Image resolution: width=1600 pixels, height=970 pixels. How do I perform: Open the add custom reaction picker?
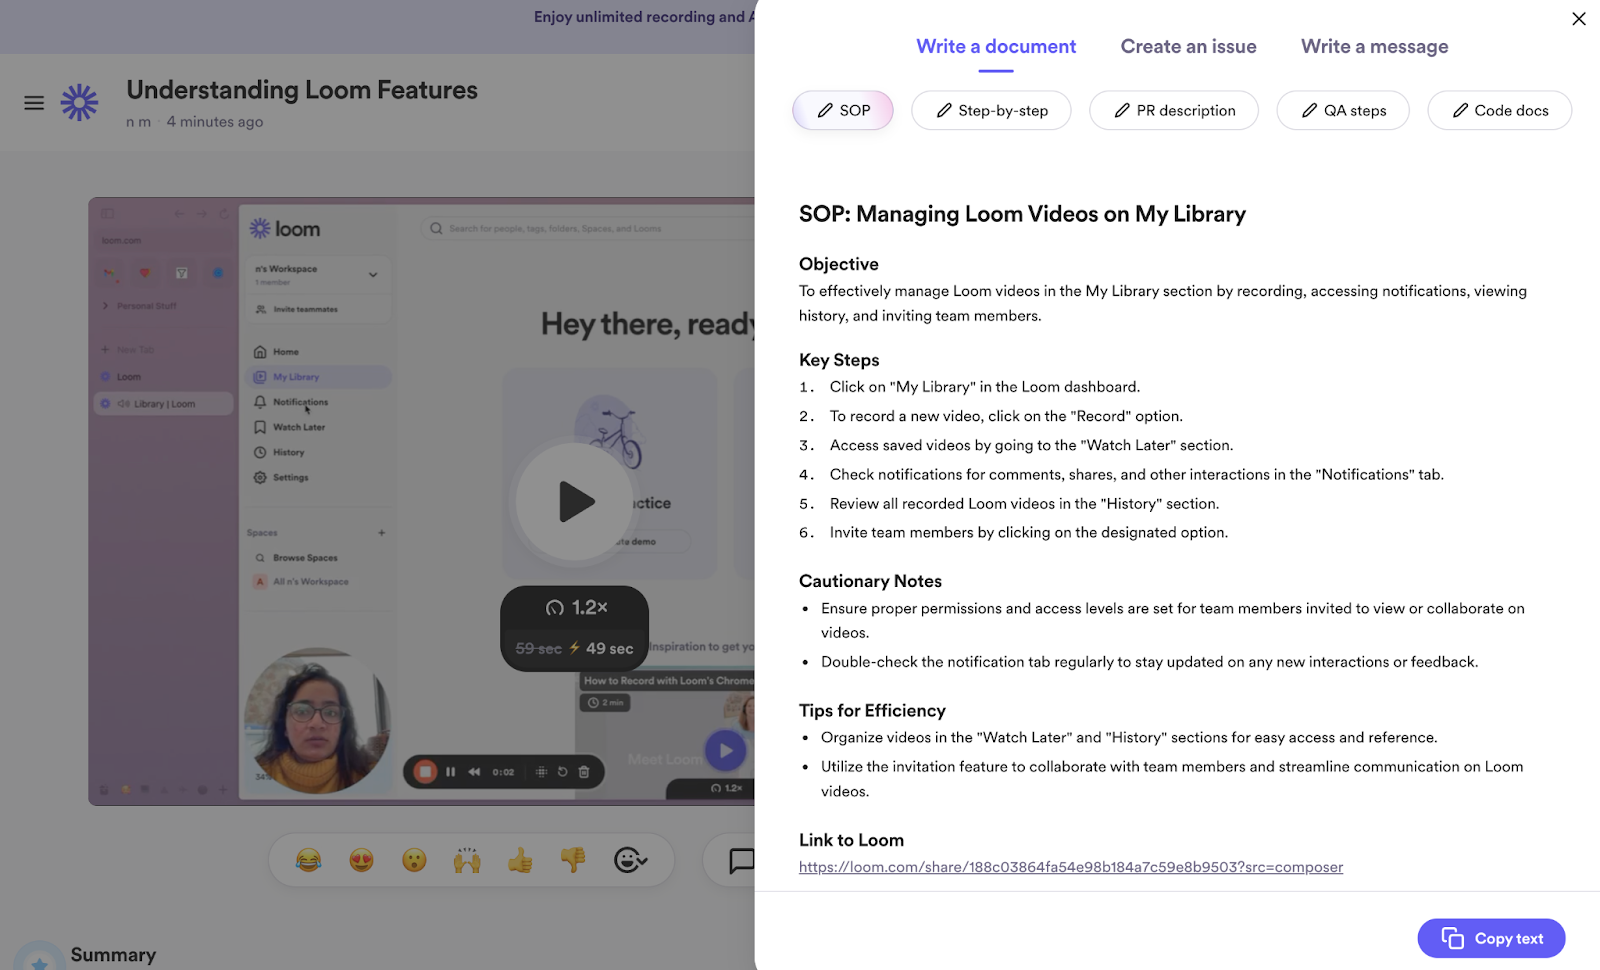(x=630, y=860)
